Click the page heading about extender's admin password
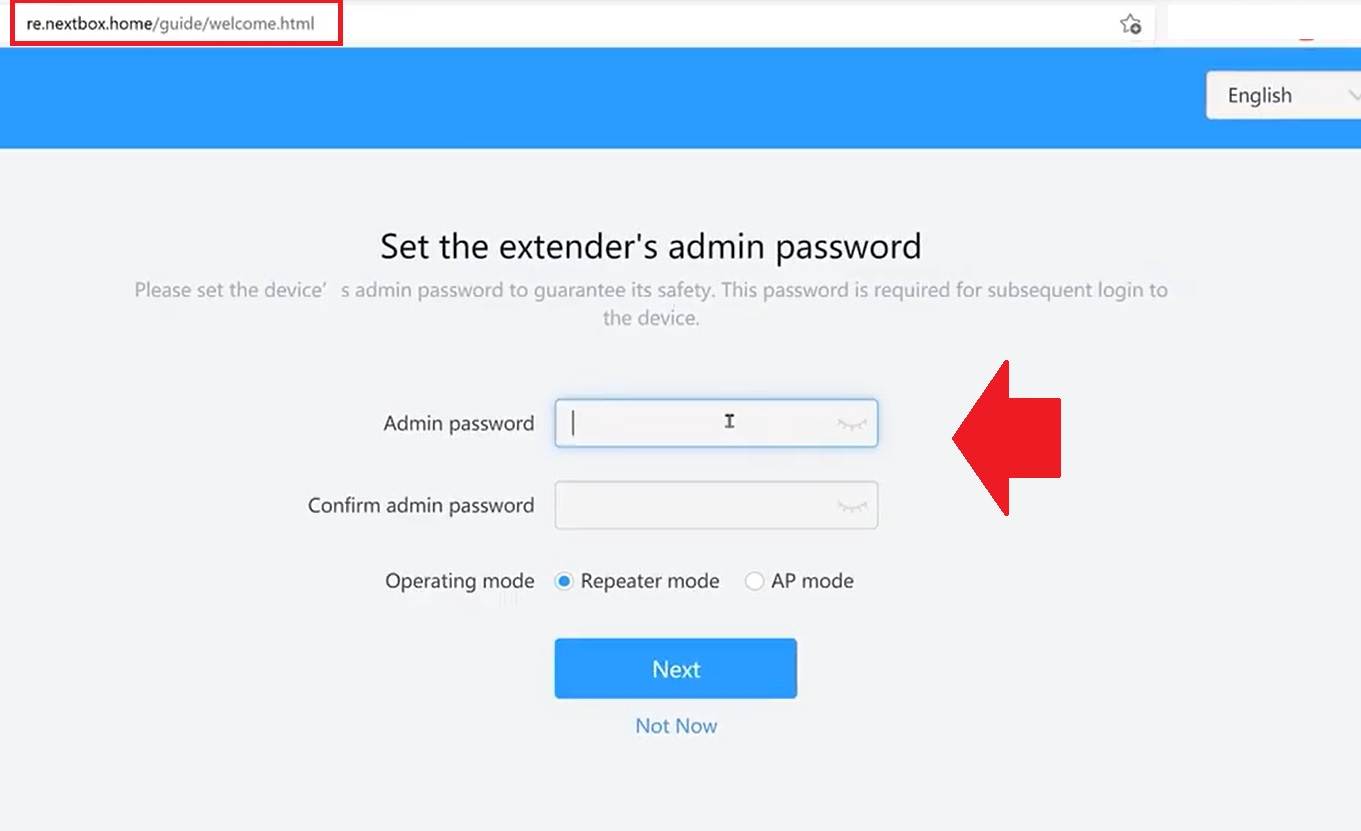The image size is (1361, 831). pos(651,246)
